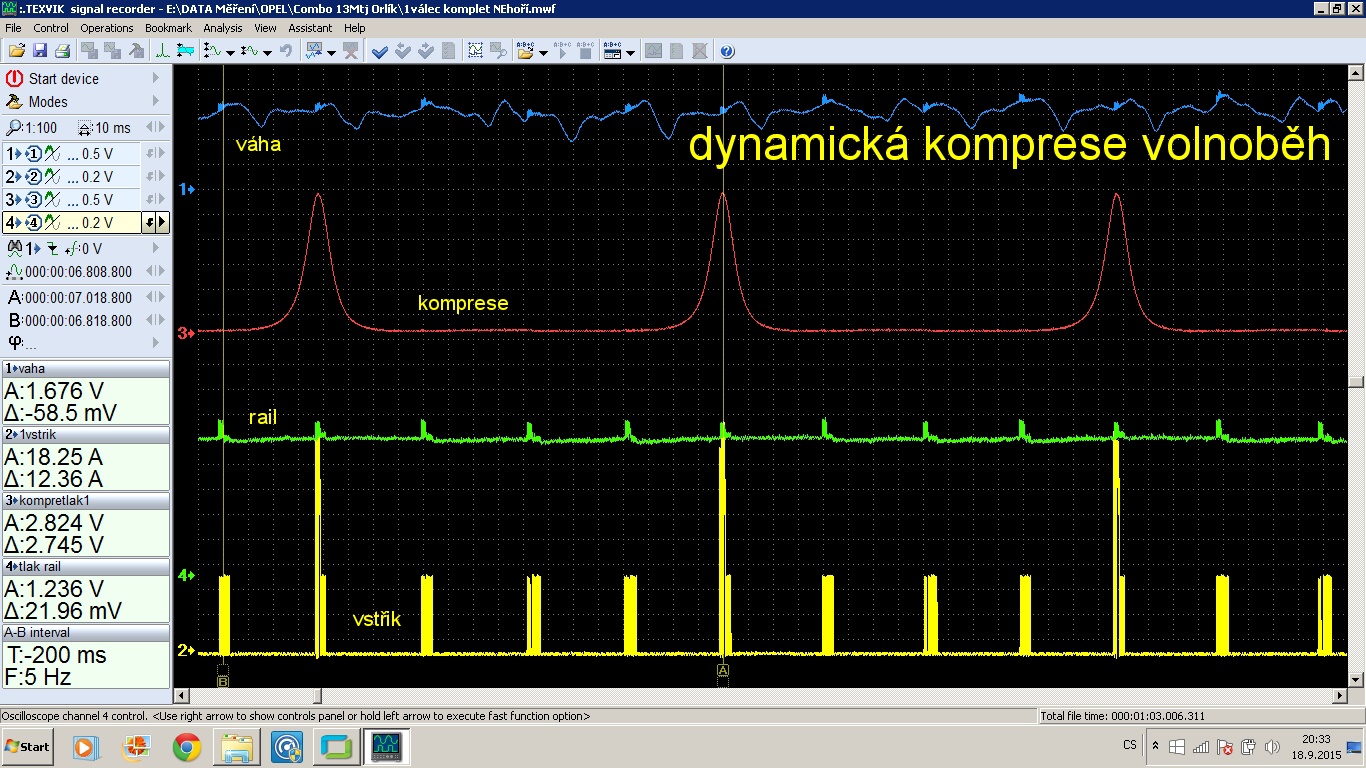Click horizontal scrollbar right arrow

pos(1341,695)
